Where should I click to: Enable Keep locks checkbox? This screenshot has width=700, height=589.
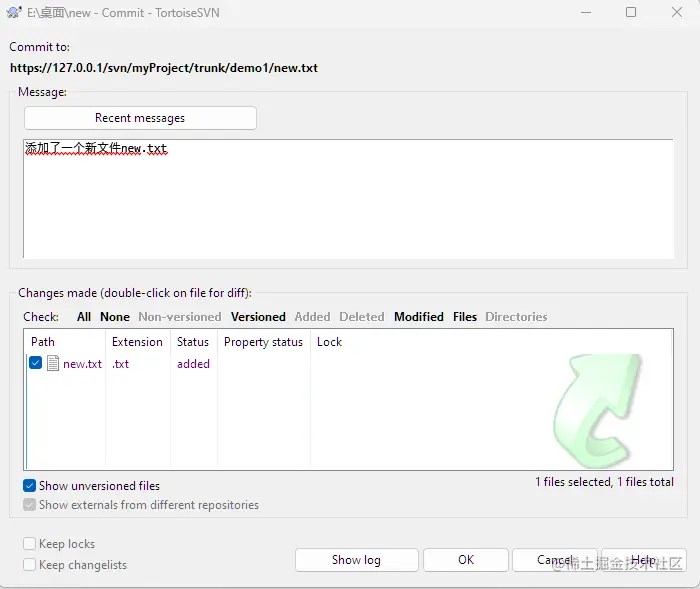[29, 543]
